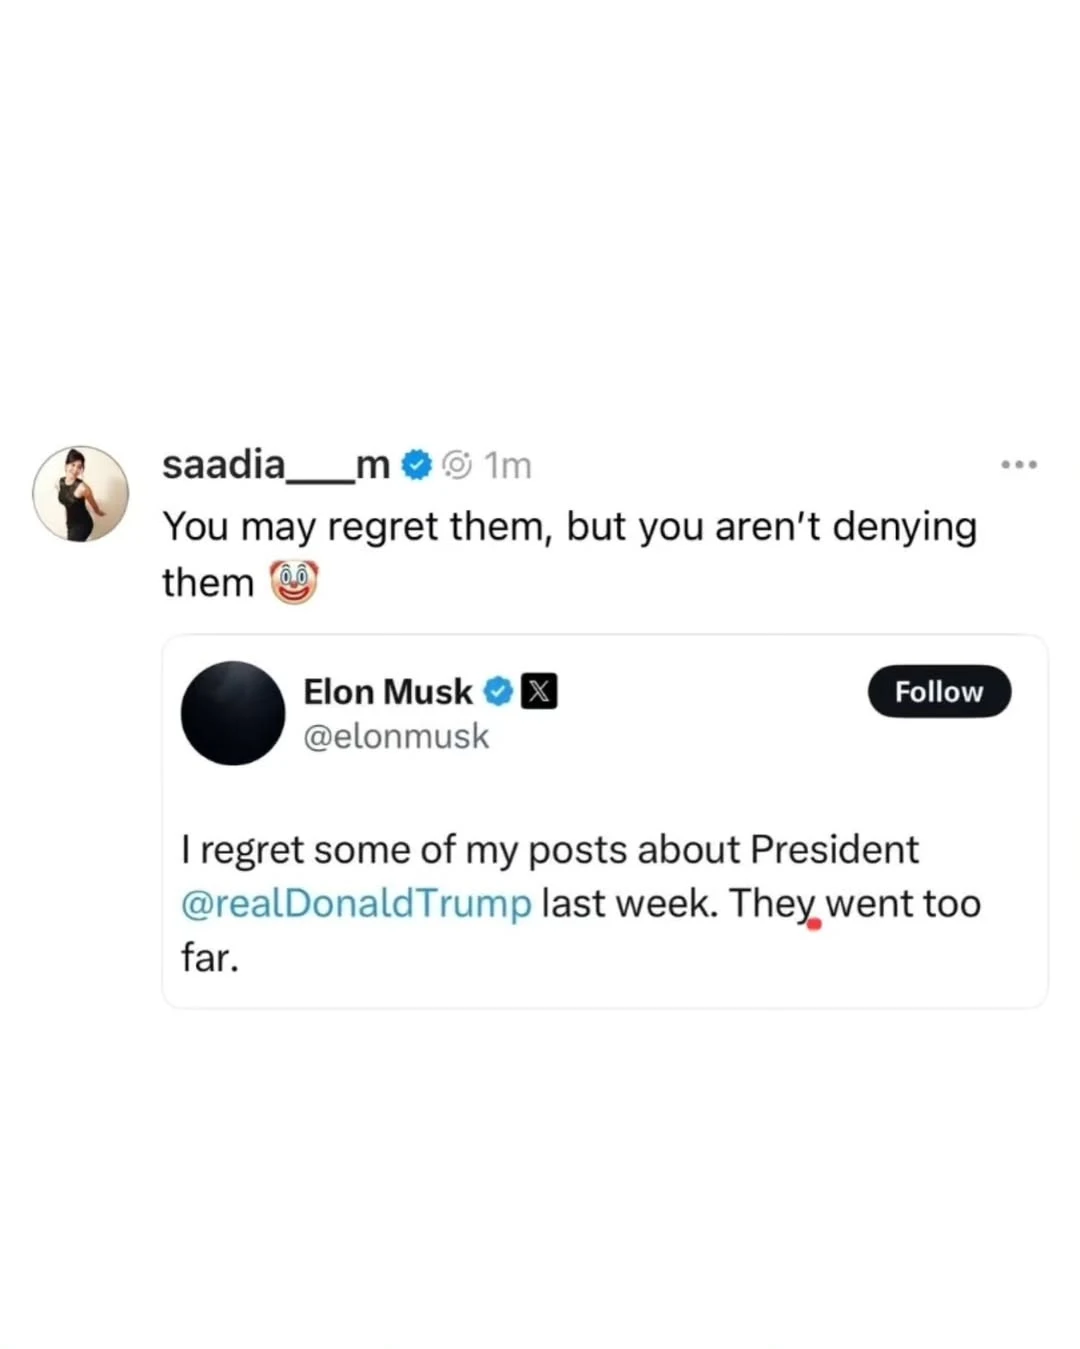Click the red dot under 'They'
1080x1349 pixels.
[814, 924]
